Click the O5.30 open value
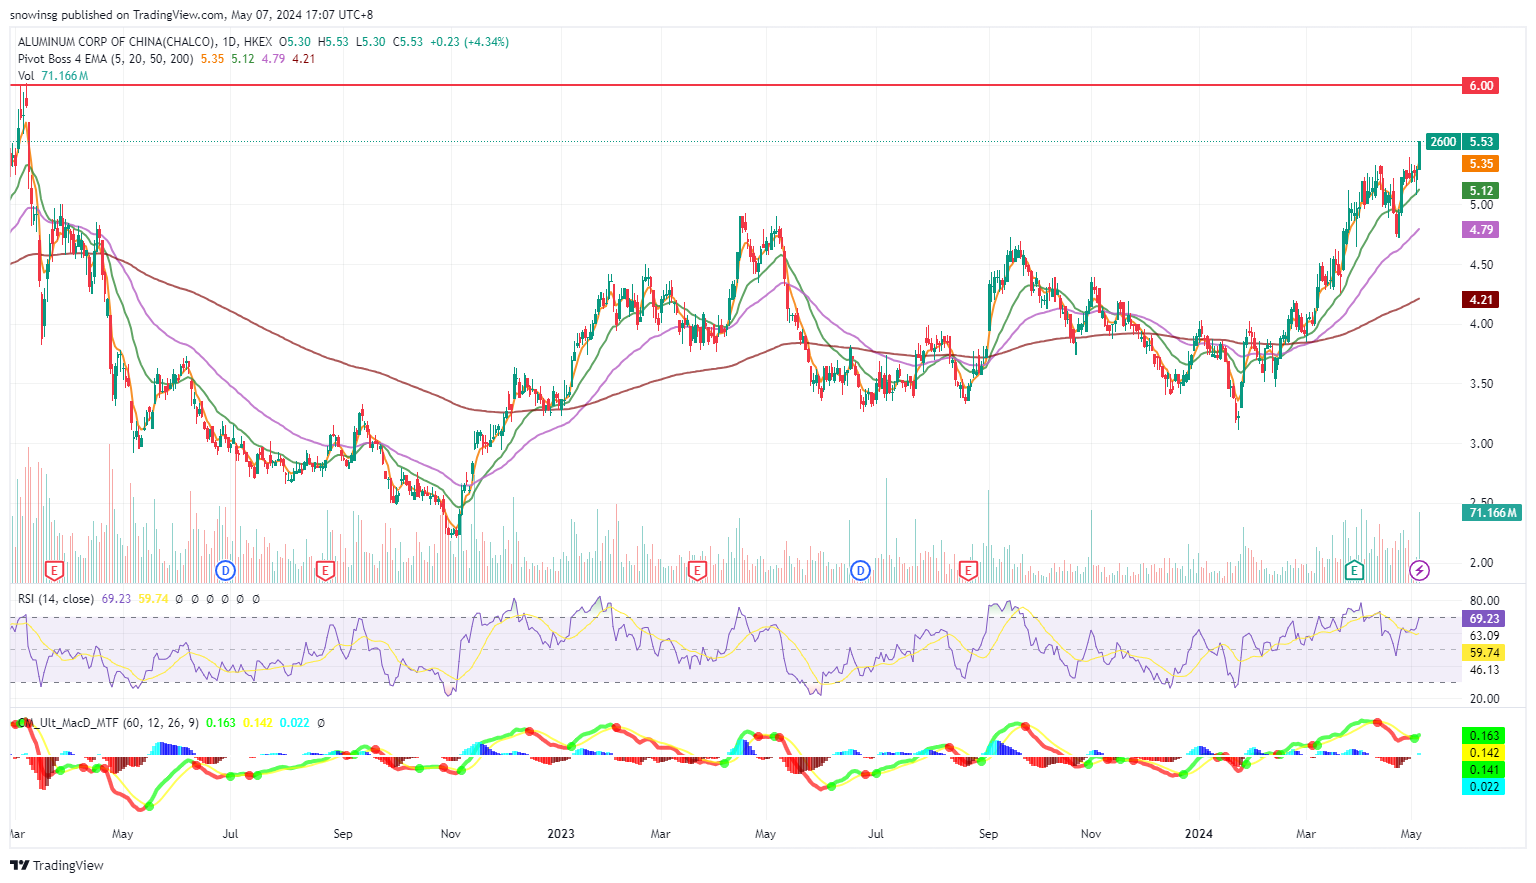The image size is (1536, 883). 294,42
